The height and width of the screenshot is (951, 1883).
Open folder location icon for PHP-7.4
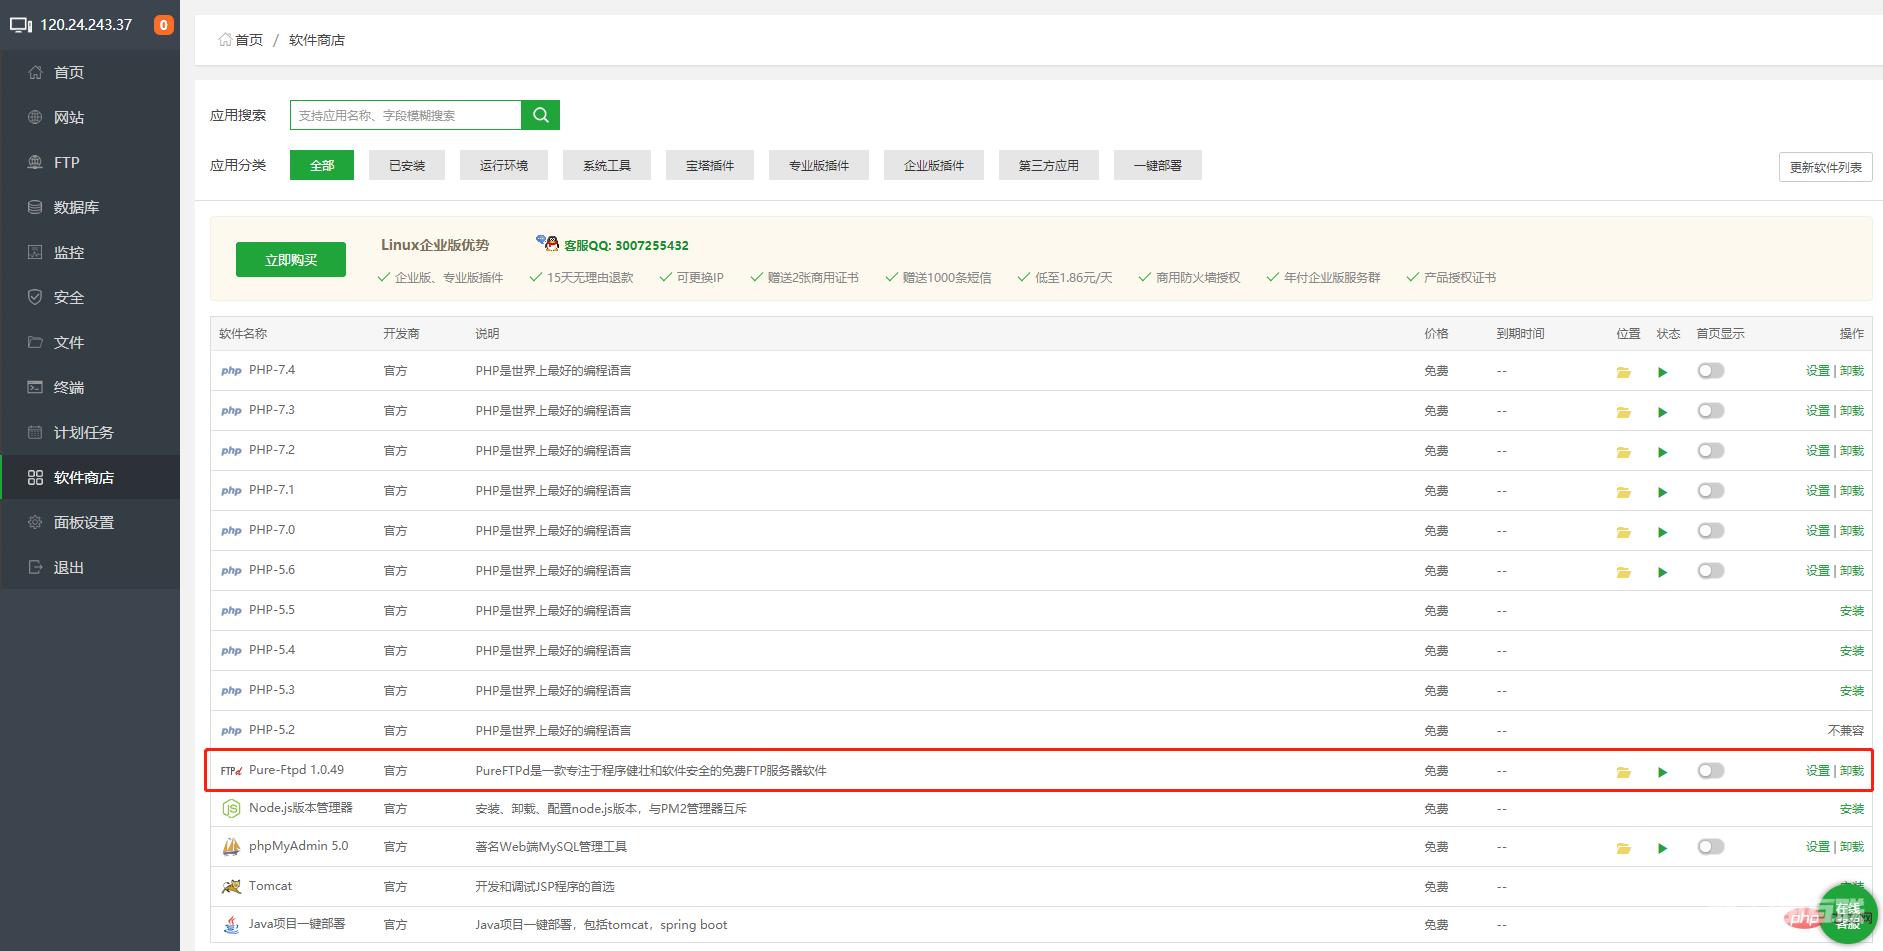click(1623, 372)
